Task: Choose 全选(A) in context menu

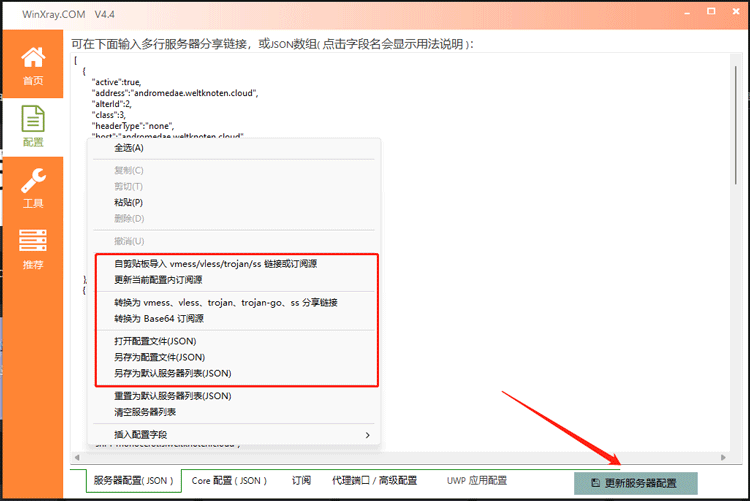Action: (x=234, y=148)
